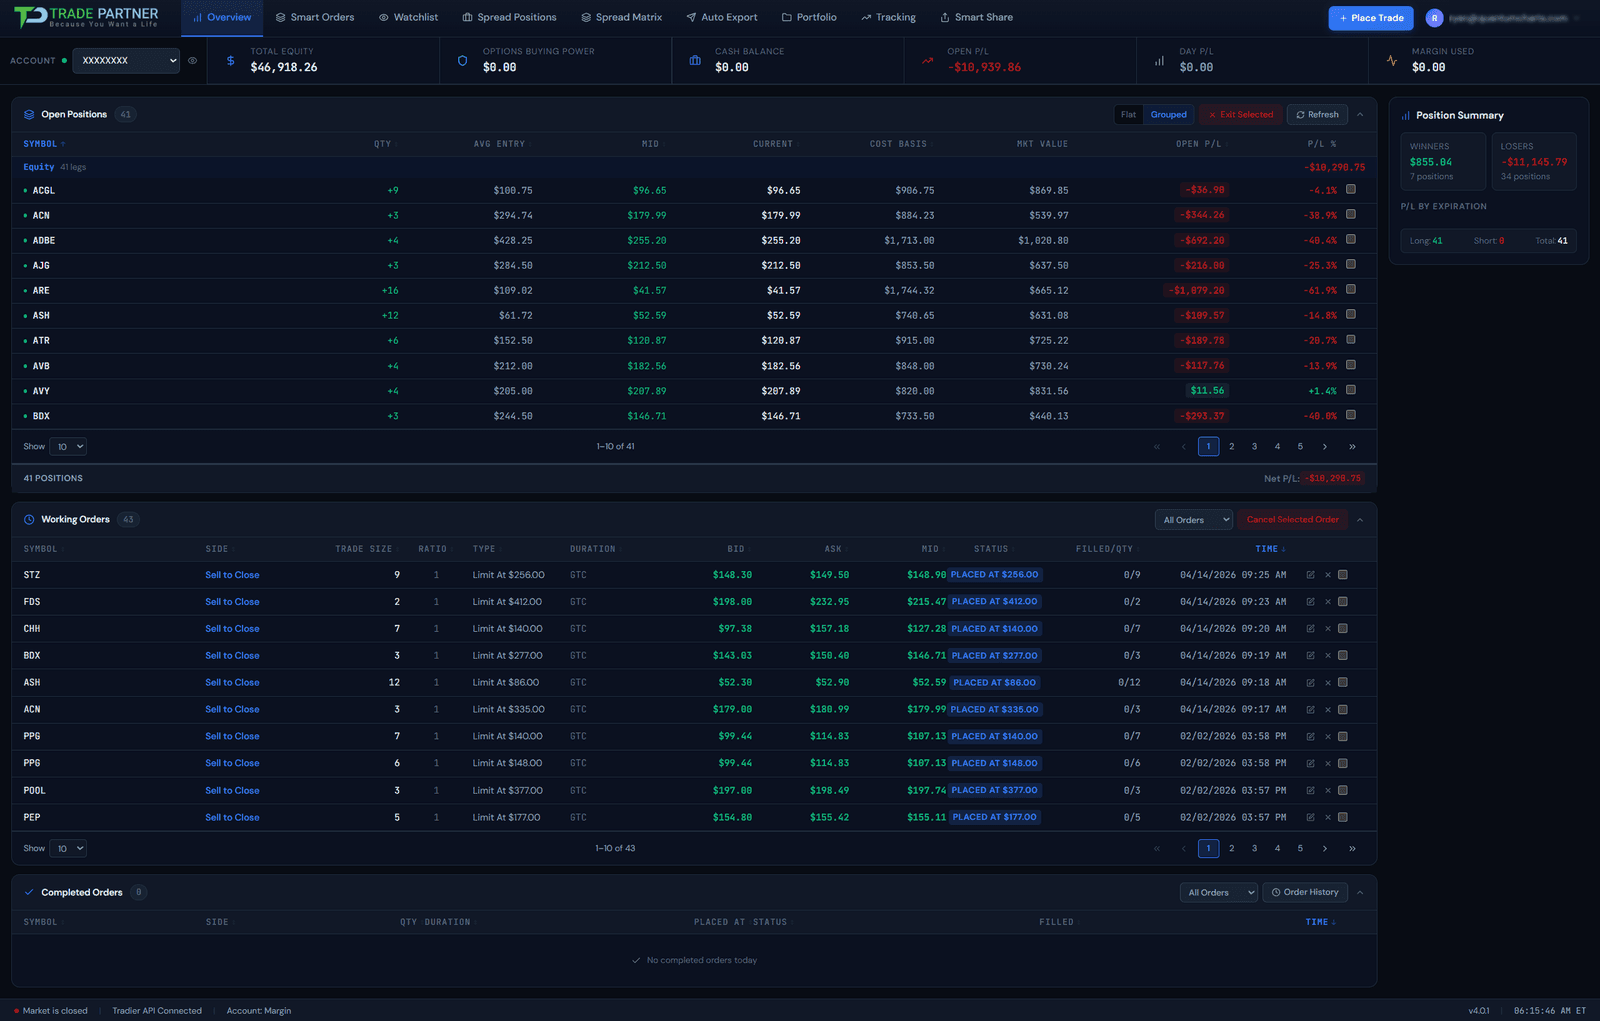1600x1021 pixels.
Task: Collapse the Working Orders panel
Action: 1360,520
